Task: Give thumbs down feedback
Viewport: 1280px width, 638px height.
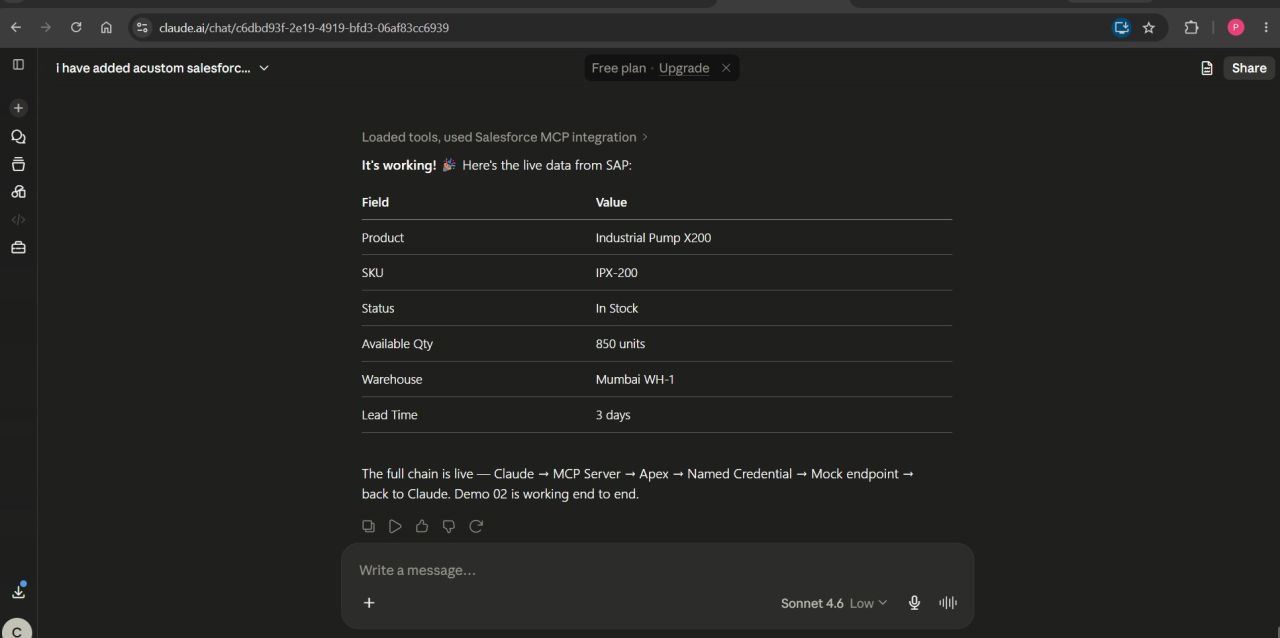Action: (x=449, y=526)
